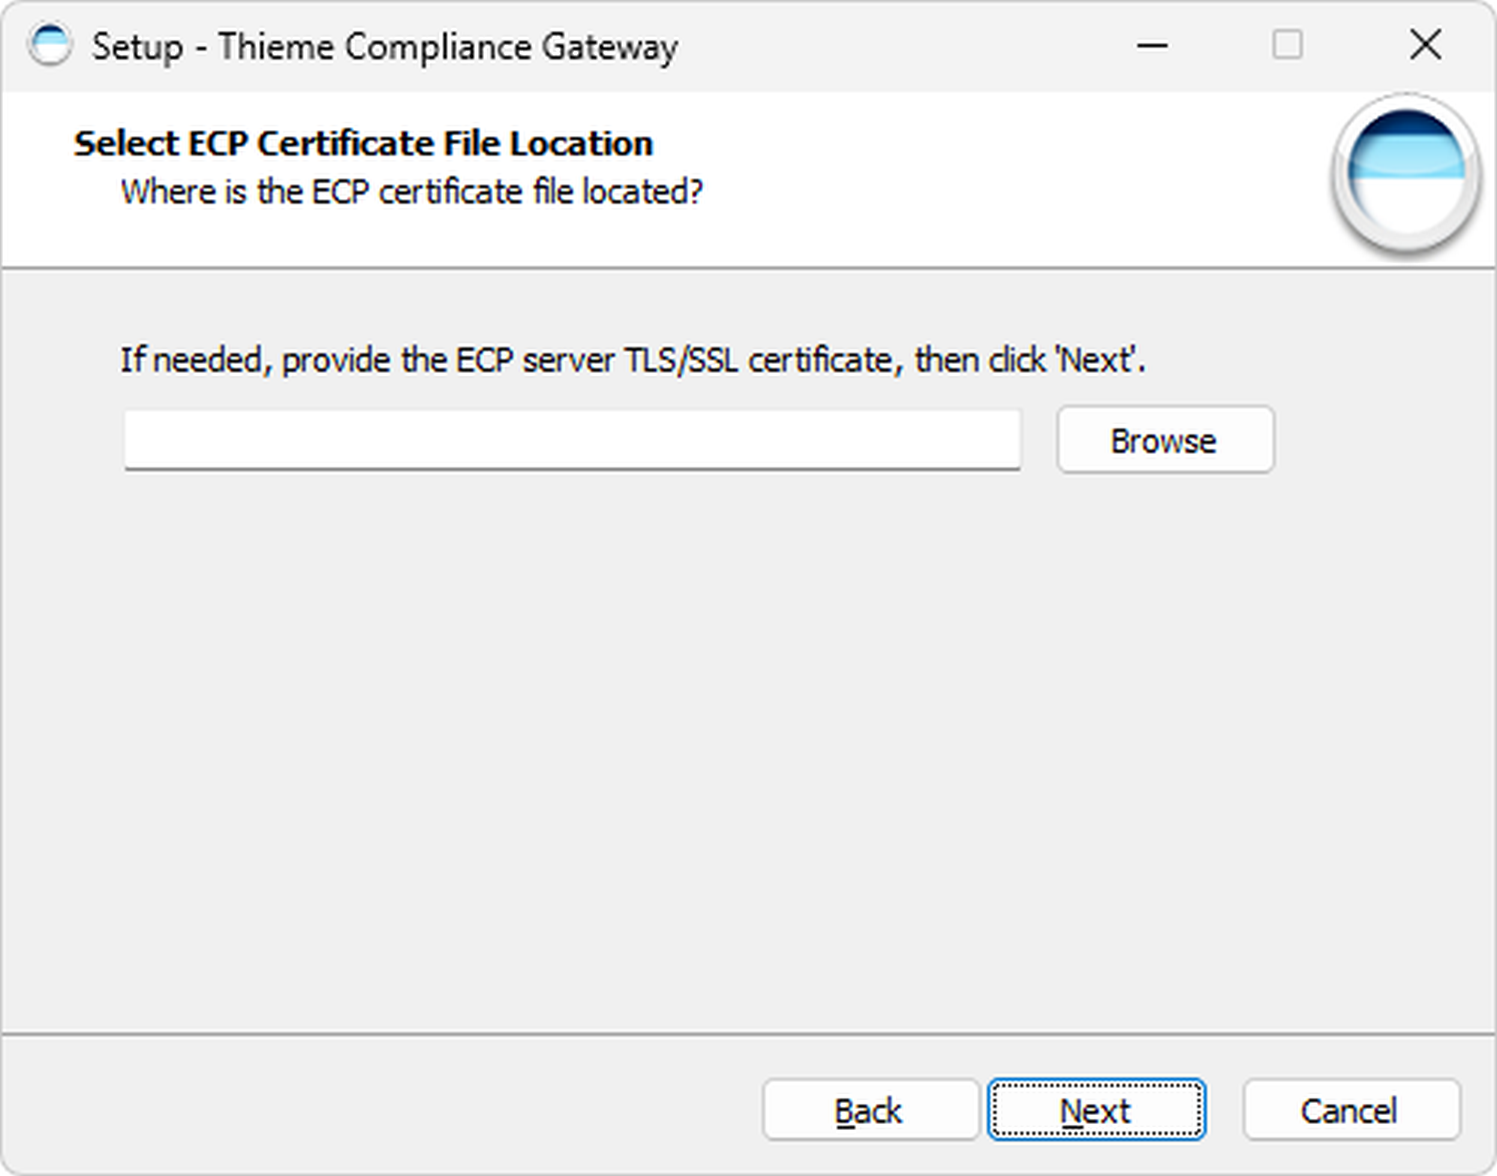Click the 'Select ECP Certificate File Location' heading
The image size is (1497, 1176).
click(x=363, y=143)
